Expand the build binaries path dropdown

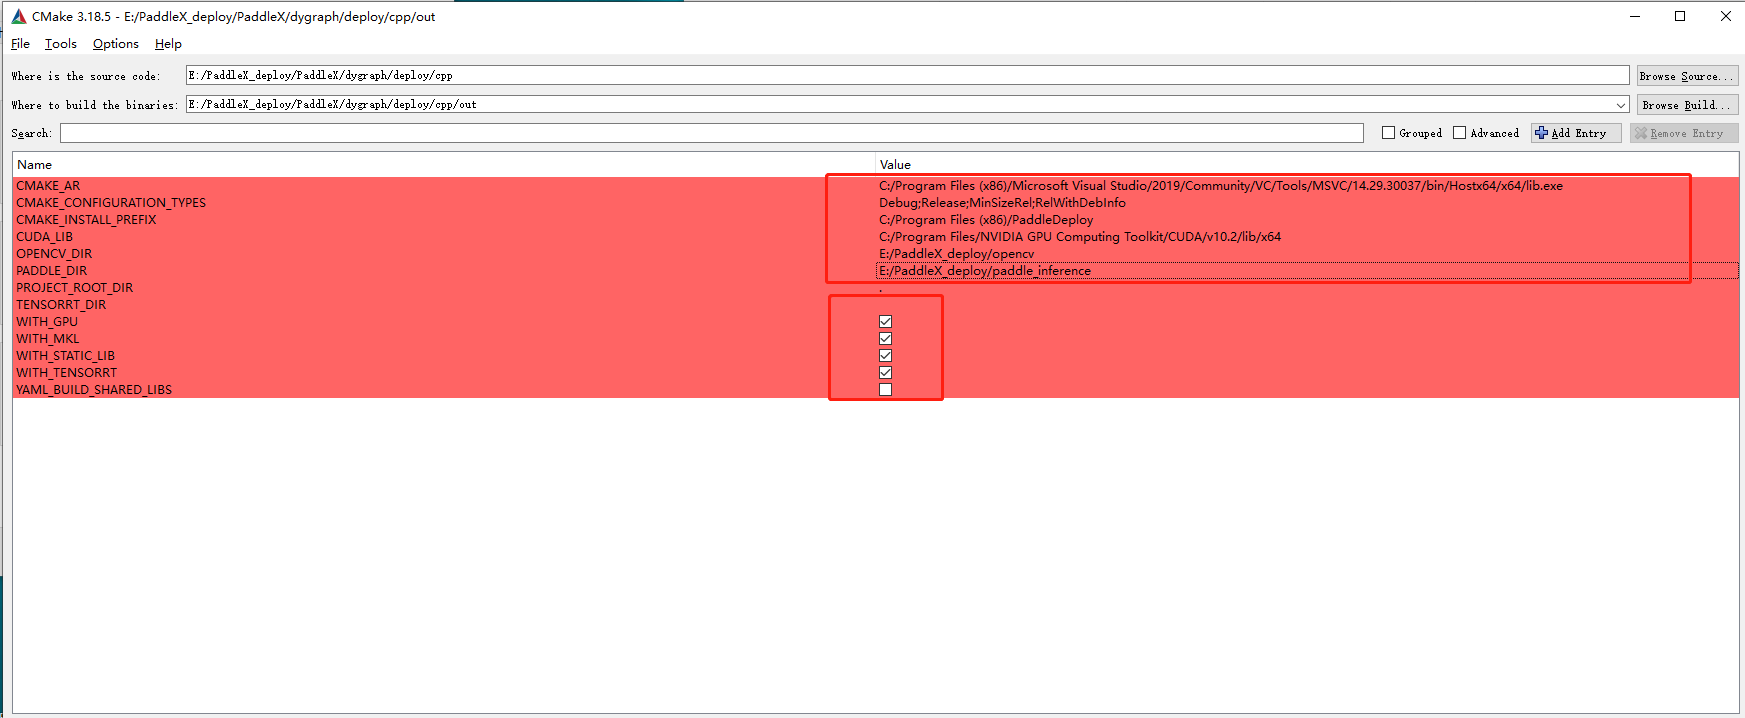1620,105
